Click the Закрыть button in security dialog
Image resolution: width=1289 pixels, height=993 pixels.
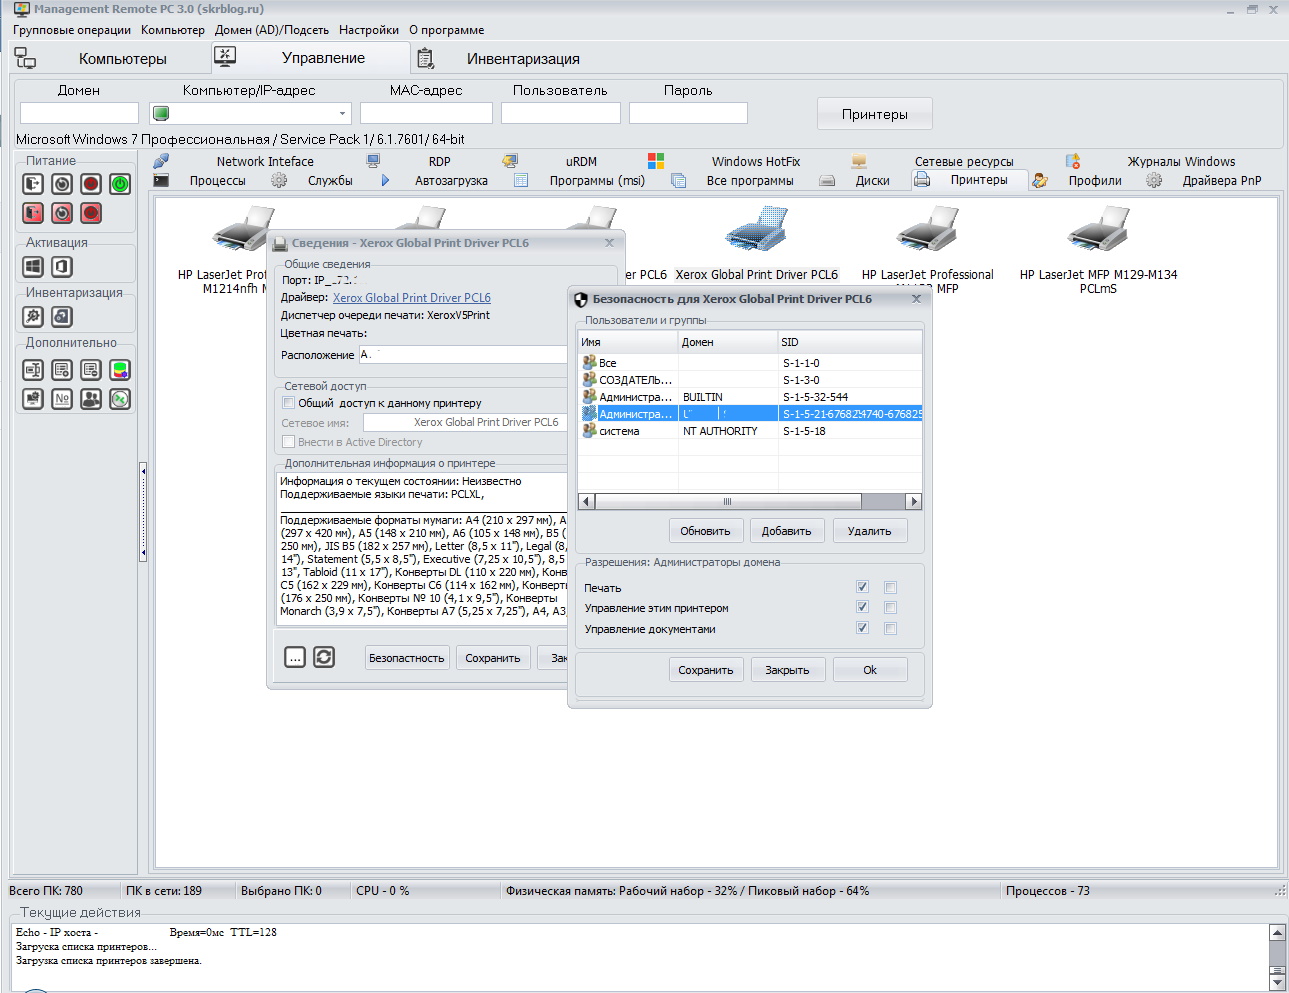[787, 670]
